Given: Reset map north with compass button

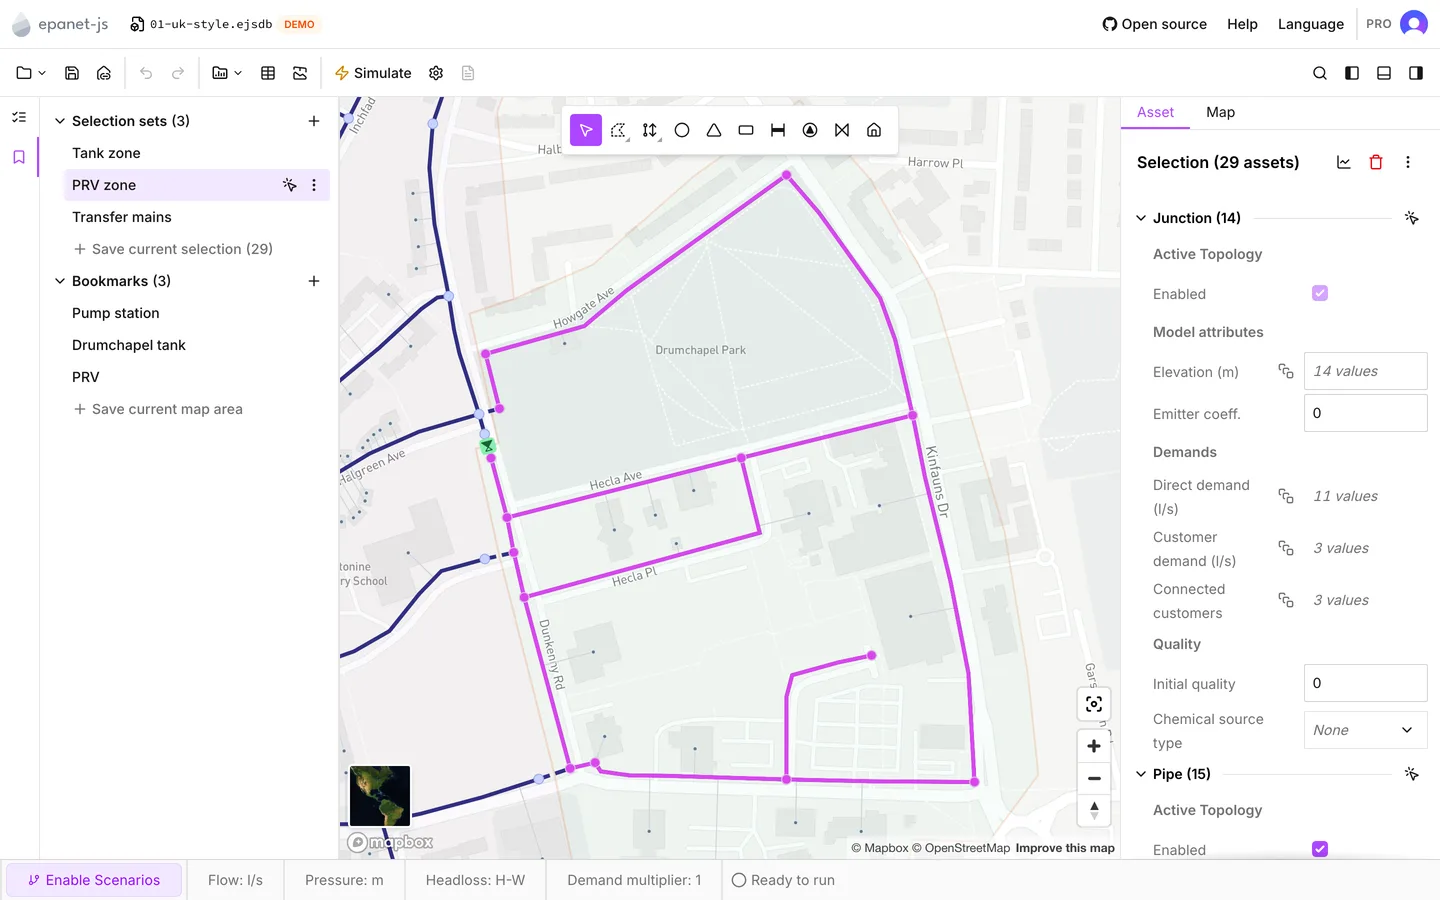Looking at the screenshot, I should tap(1094, 810).
